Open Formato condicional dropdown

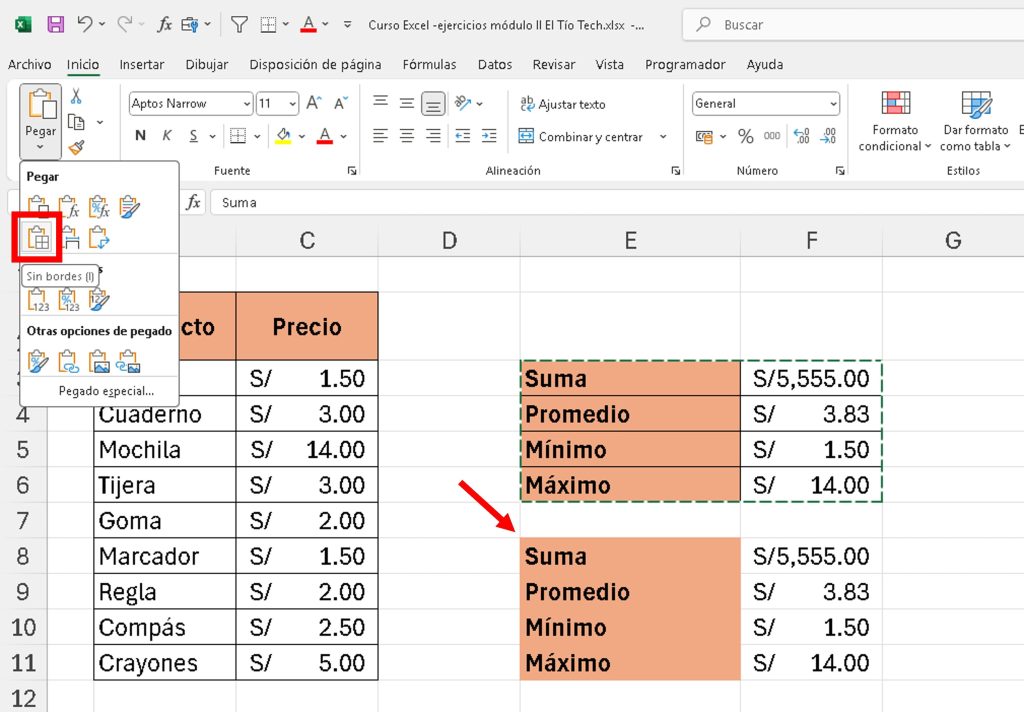[x=895, y=121]
